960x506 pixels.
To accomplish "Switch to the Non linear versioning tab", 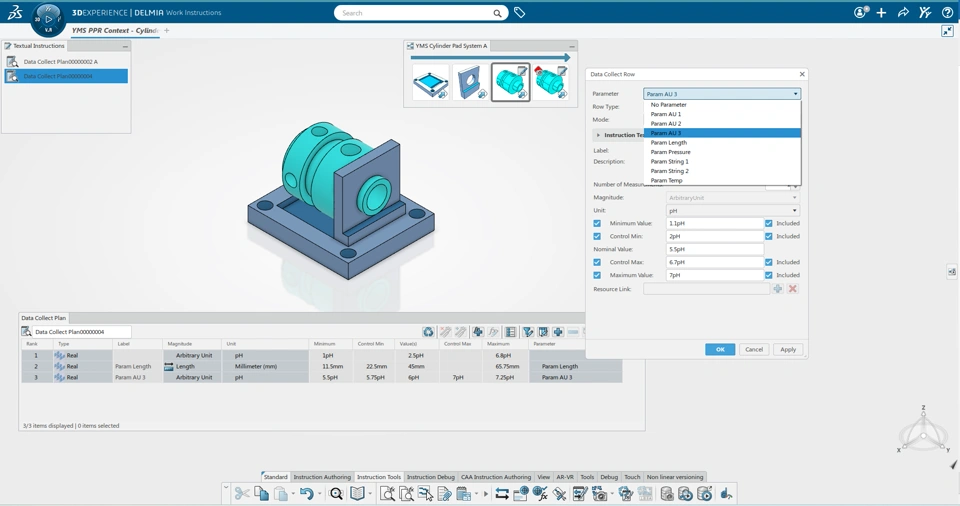I will (675, 477).
